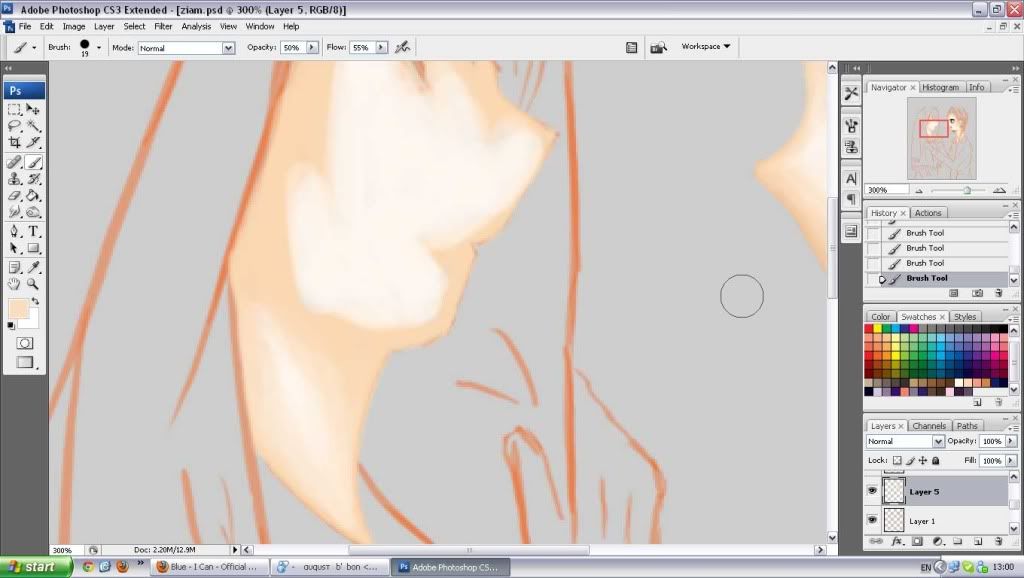Viewport: 1024px width, 578px height.
Task: Click the Navigator zoom percentage field
Action: pyautogui.click(x=886, y=190)
